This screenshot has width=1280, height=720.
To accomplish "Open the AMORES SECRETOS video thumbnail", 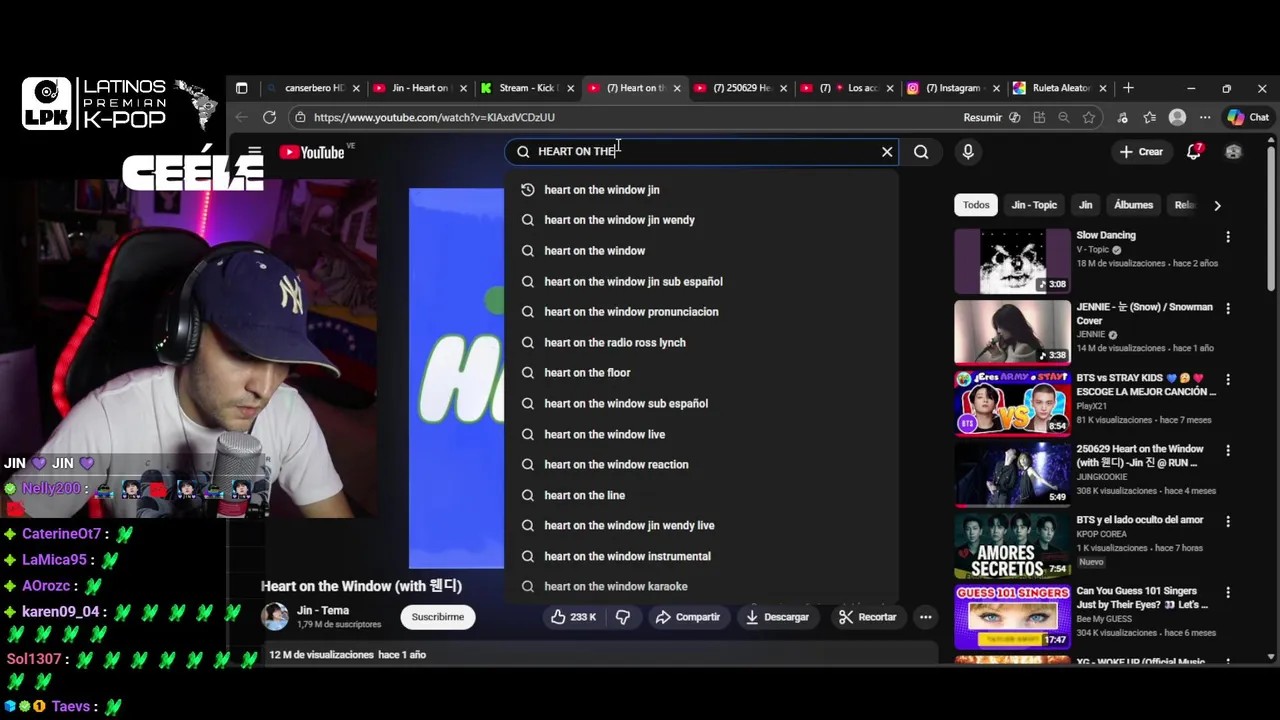I will tap(1012, 545).
